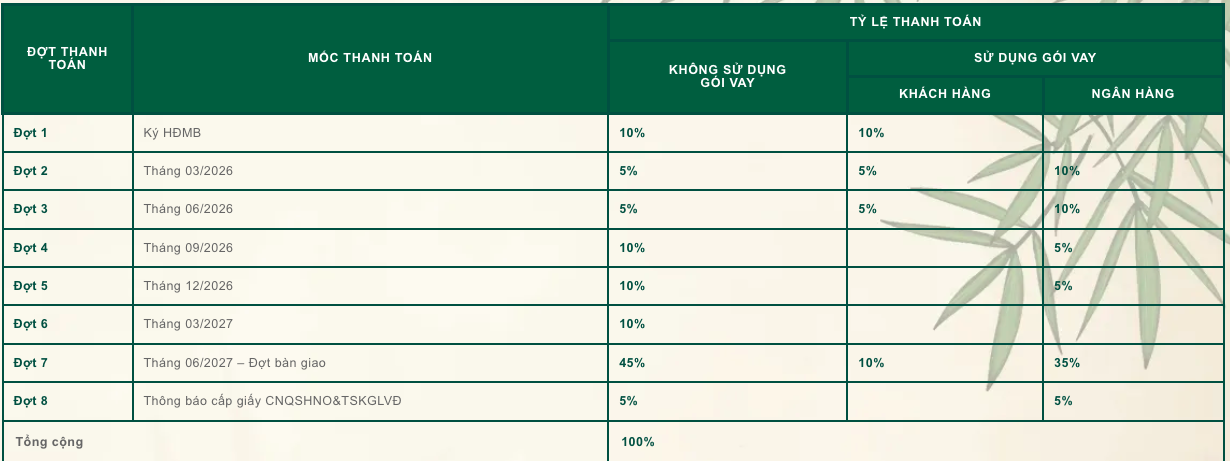This screenshot has height=461, width=1230.
Task: Select the "Tháng 06/2027 – Đợt bàn giao" cell
Action: [234, 363]
